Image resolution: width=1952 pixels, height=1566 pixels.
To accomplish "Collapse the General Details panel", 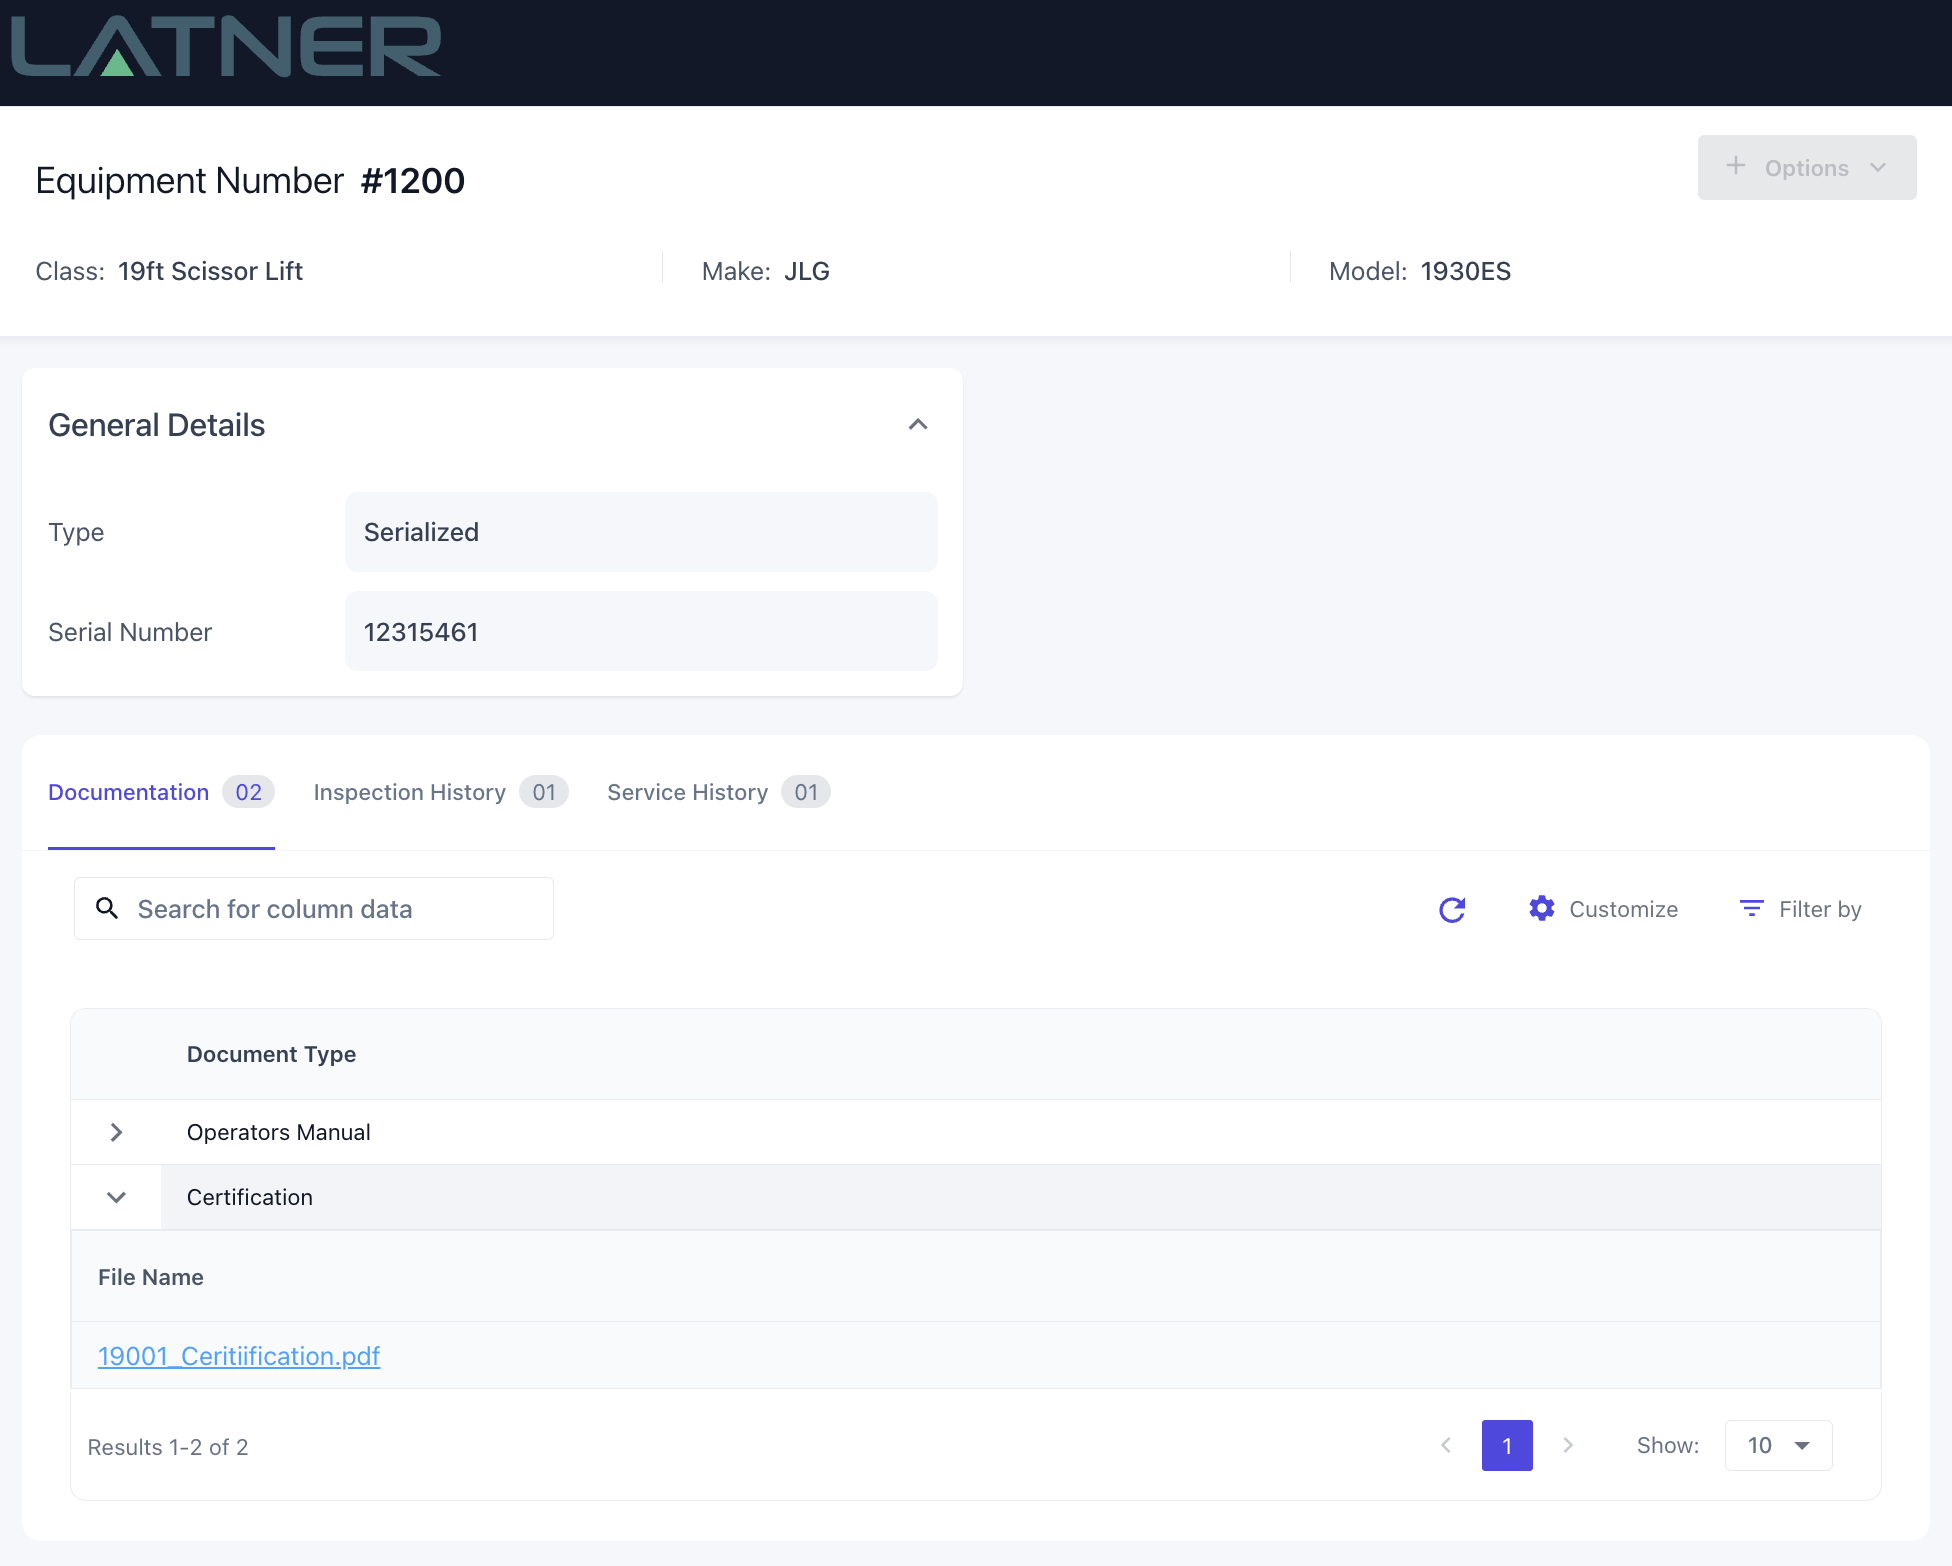I will pos(917,425).
